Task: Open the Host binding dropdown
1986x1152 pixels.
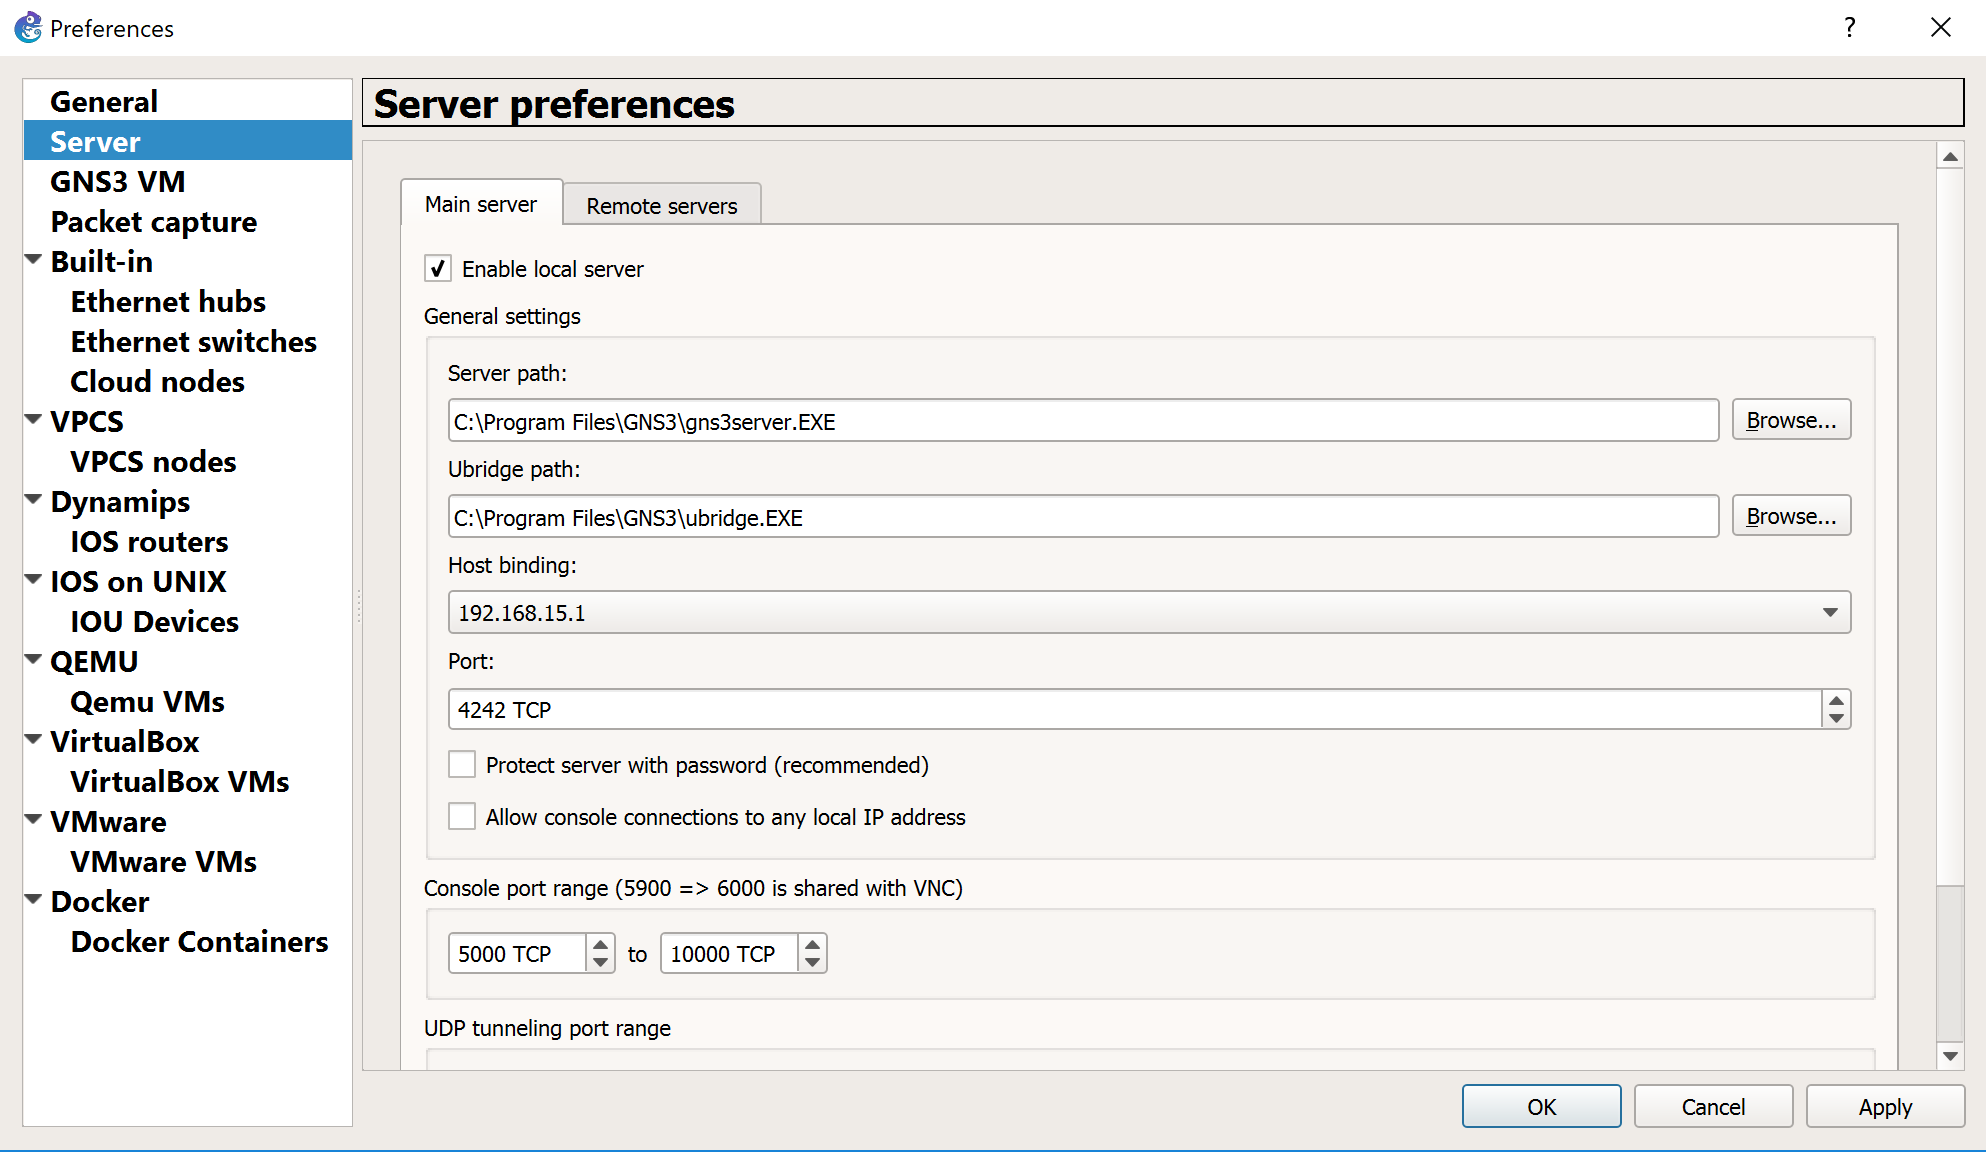Action: 1831,612
